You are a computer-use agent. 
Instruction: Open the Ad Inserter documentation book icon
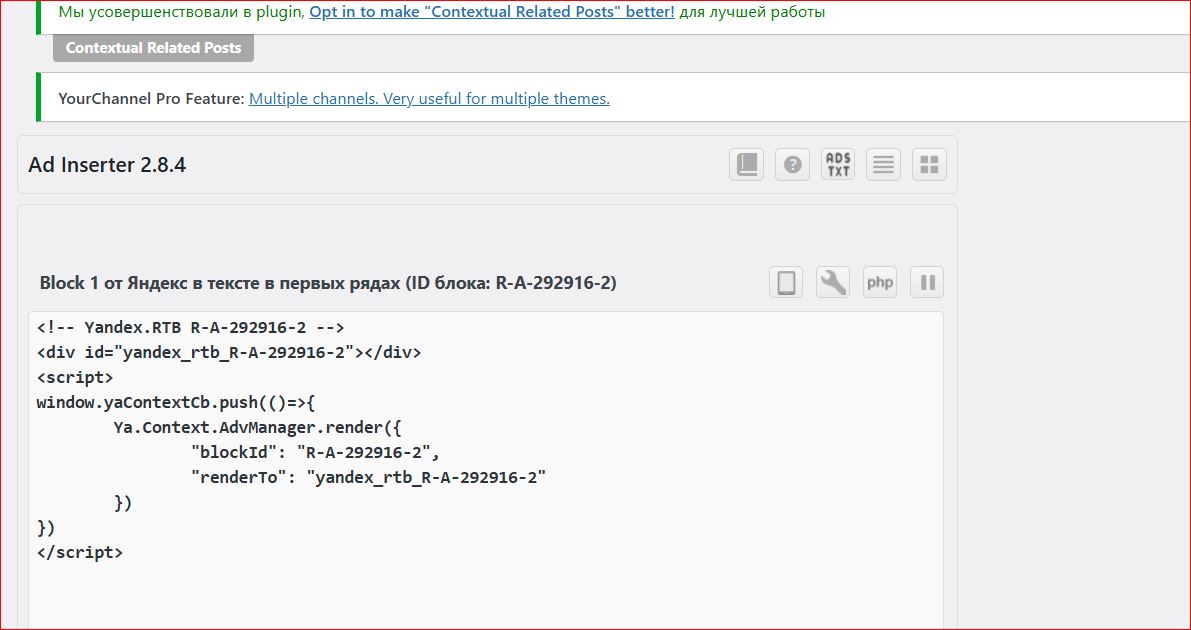(746, 164)
